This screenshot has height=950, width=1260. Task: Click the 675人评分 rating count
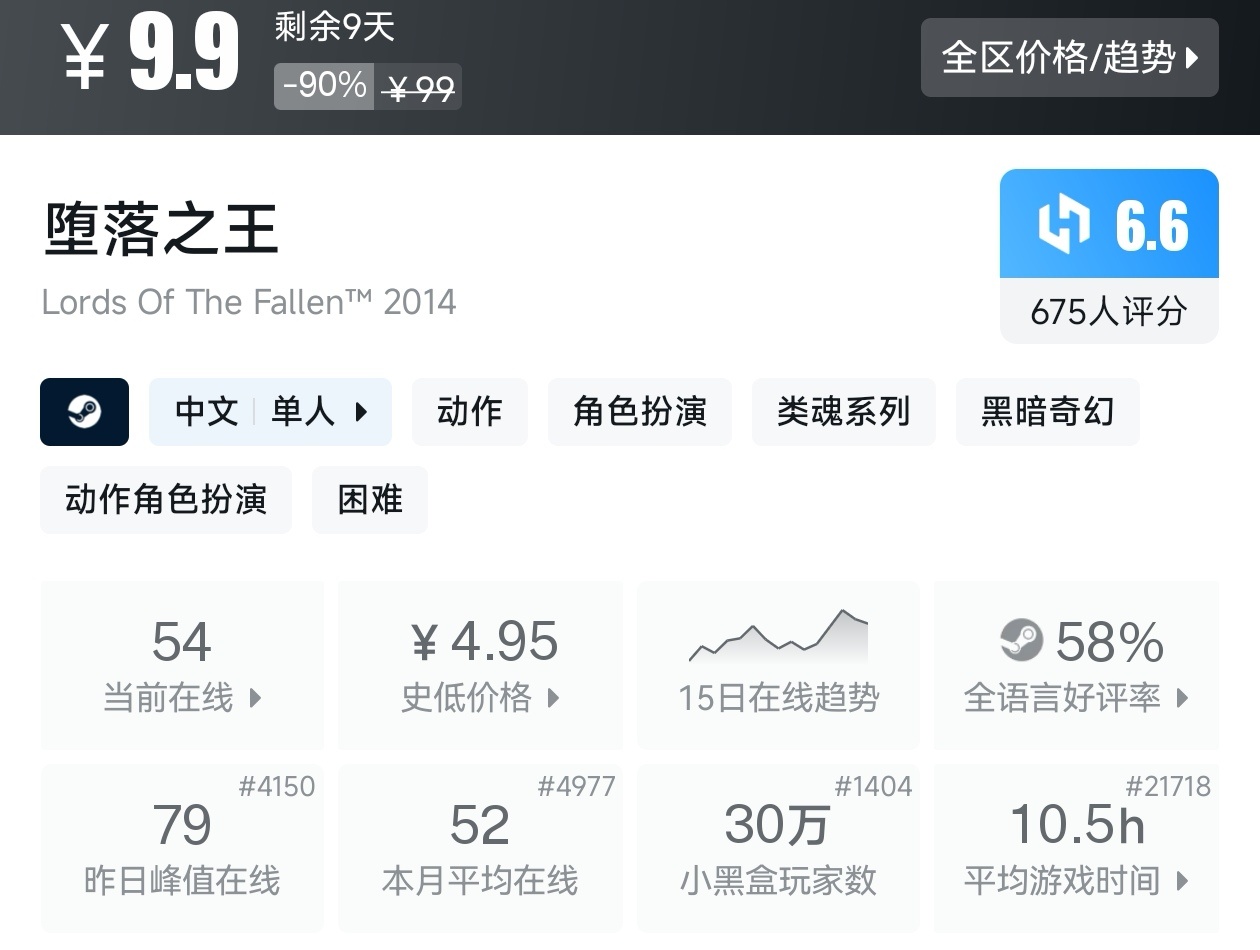point(1108,312)
